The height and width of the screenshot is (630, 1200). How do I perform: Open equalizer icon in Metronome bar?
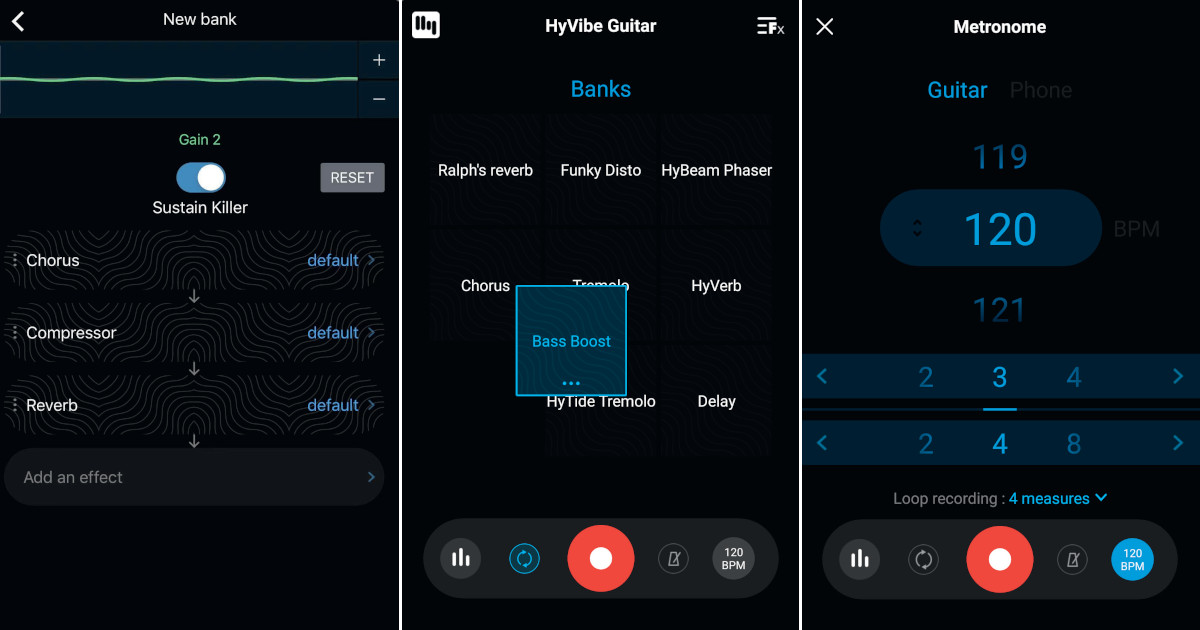click(860, 559)
